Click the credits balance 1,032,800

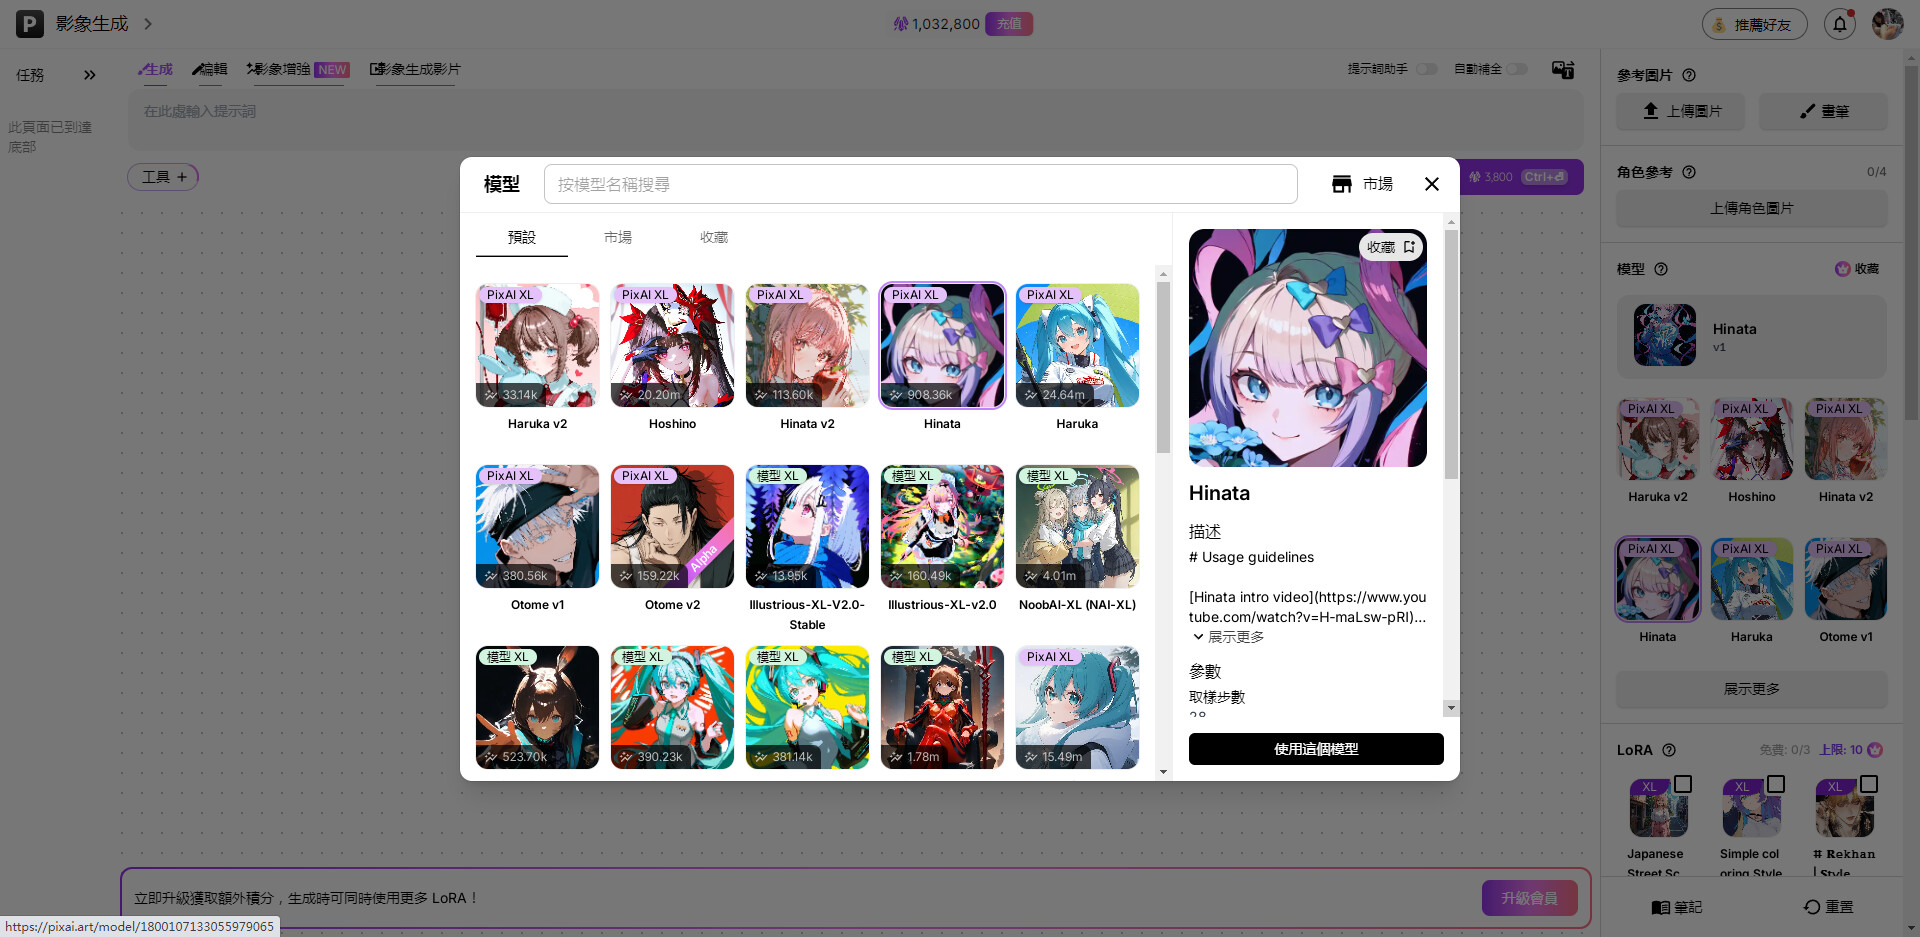click(936, 24)
